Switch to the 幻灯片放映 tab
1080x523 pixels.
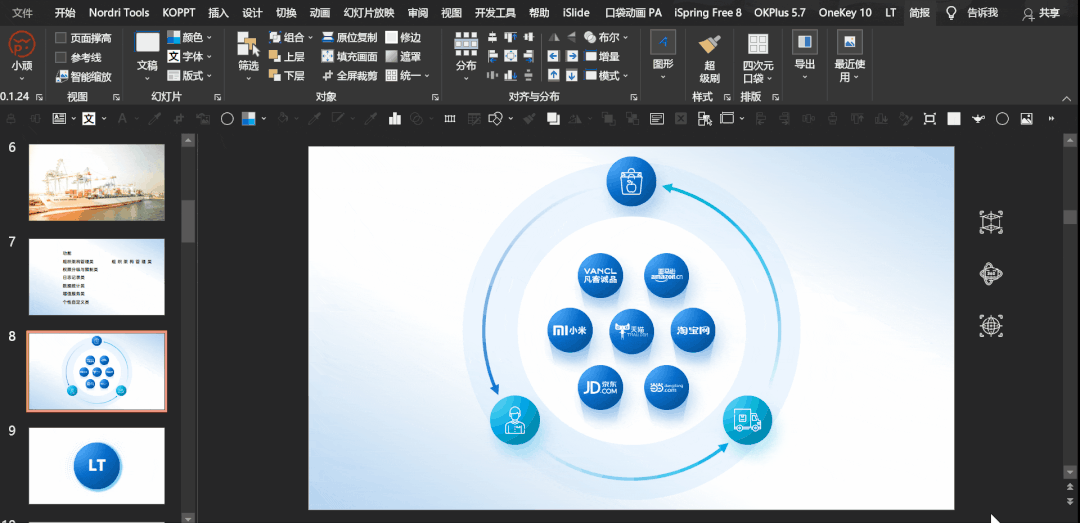369,12
